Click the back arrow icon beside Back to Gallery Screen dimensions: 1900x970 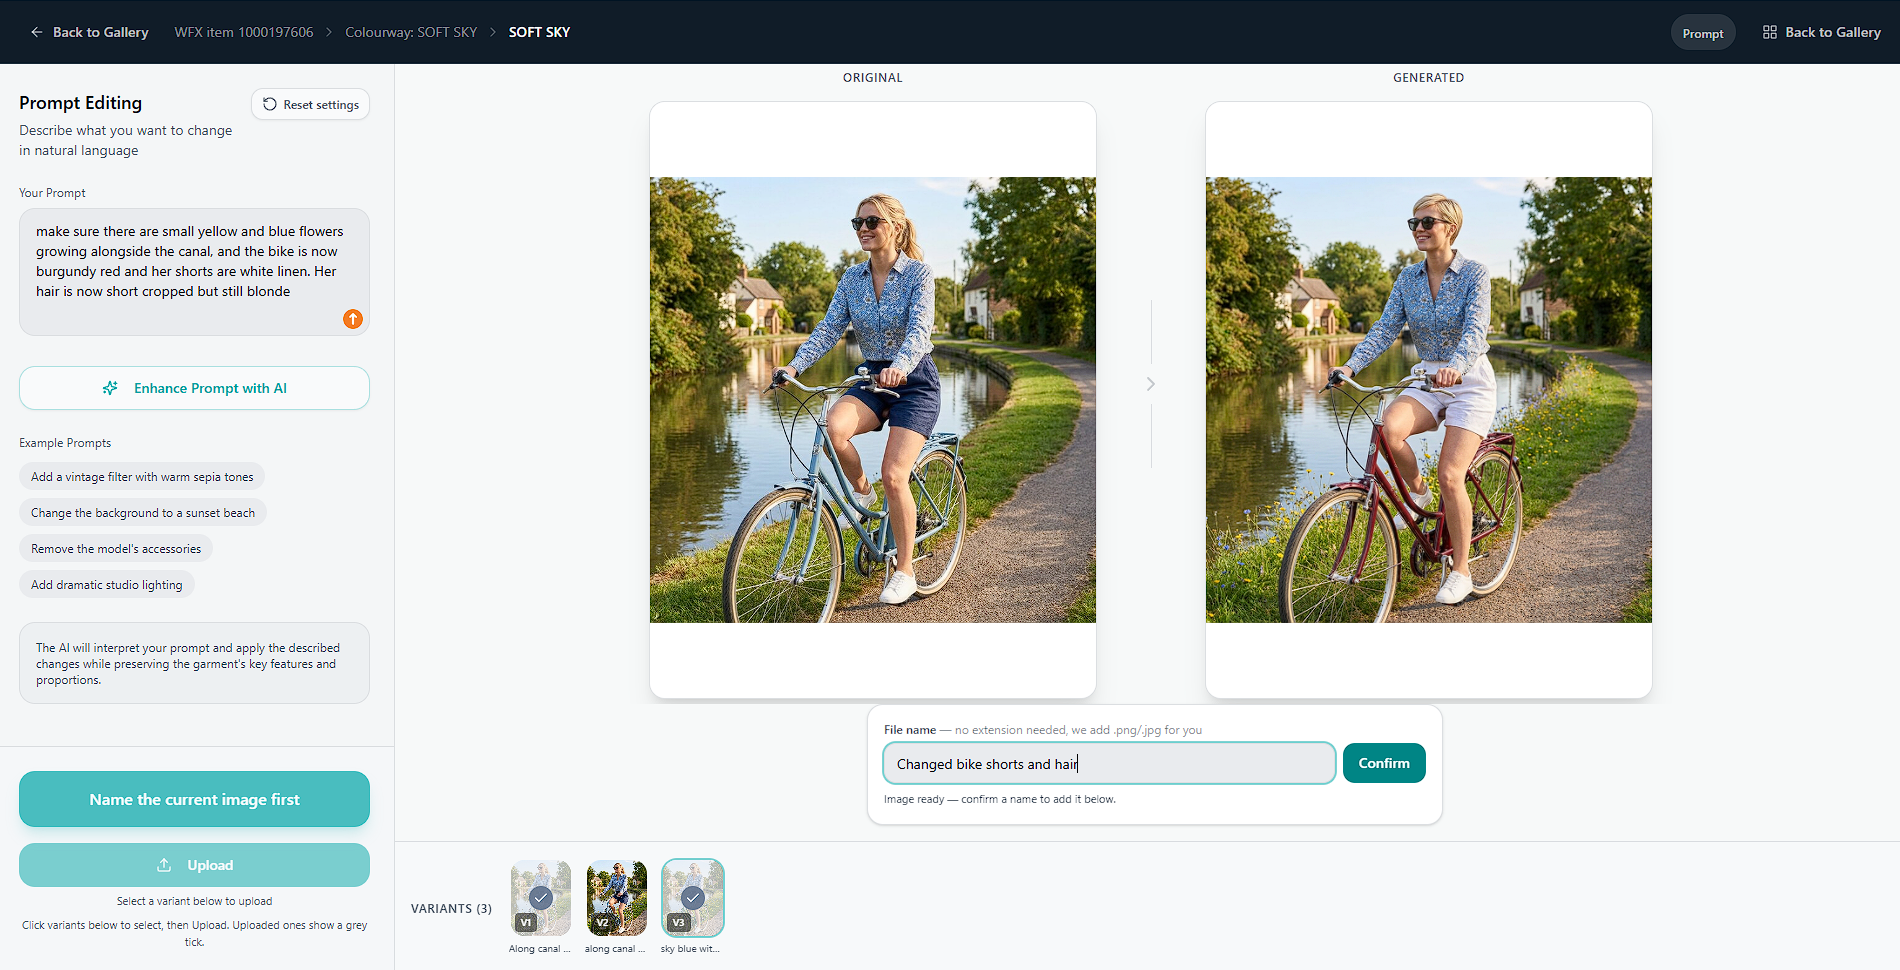37,32
